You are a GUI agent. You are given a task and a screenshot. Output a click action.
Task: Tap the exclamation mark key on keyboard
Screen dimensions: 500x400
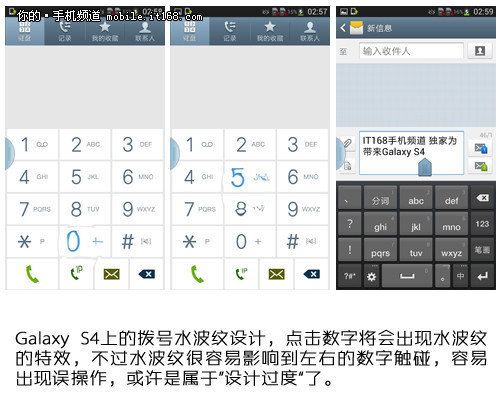coord(350,250)
